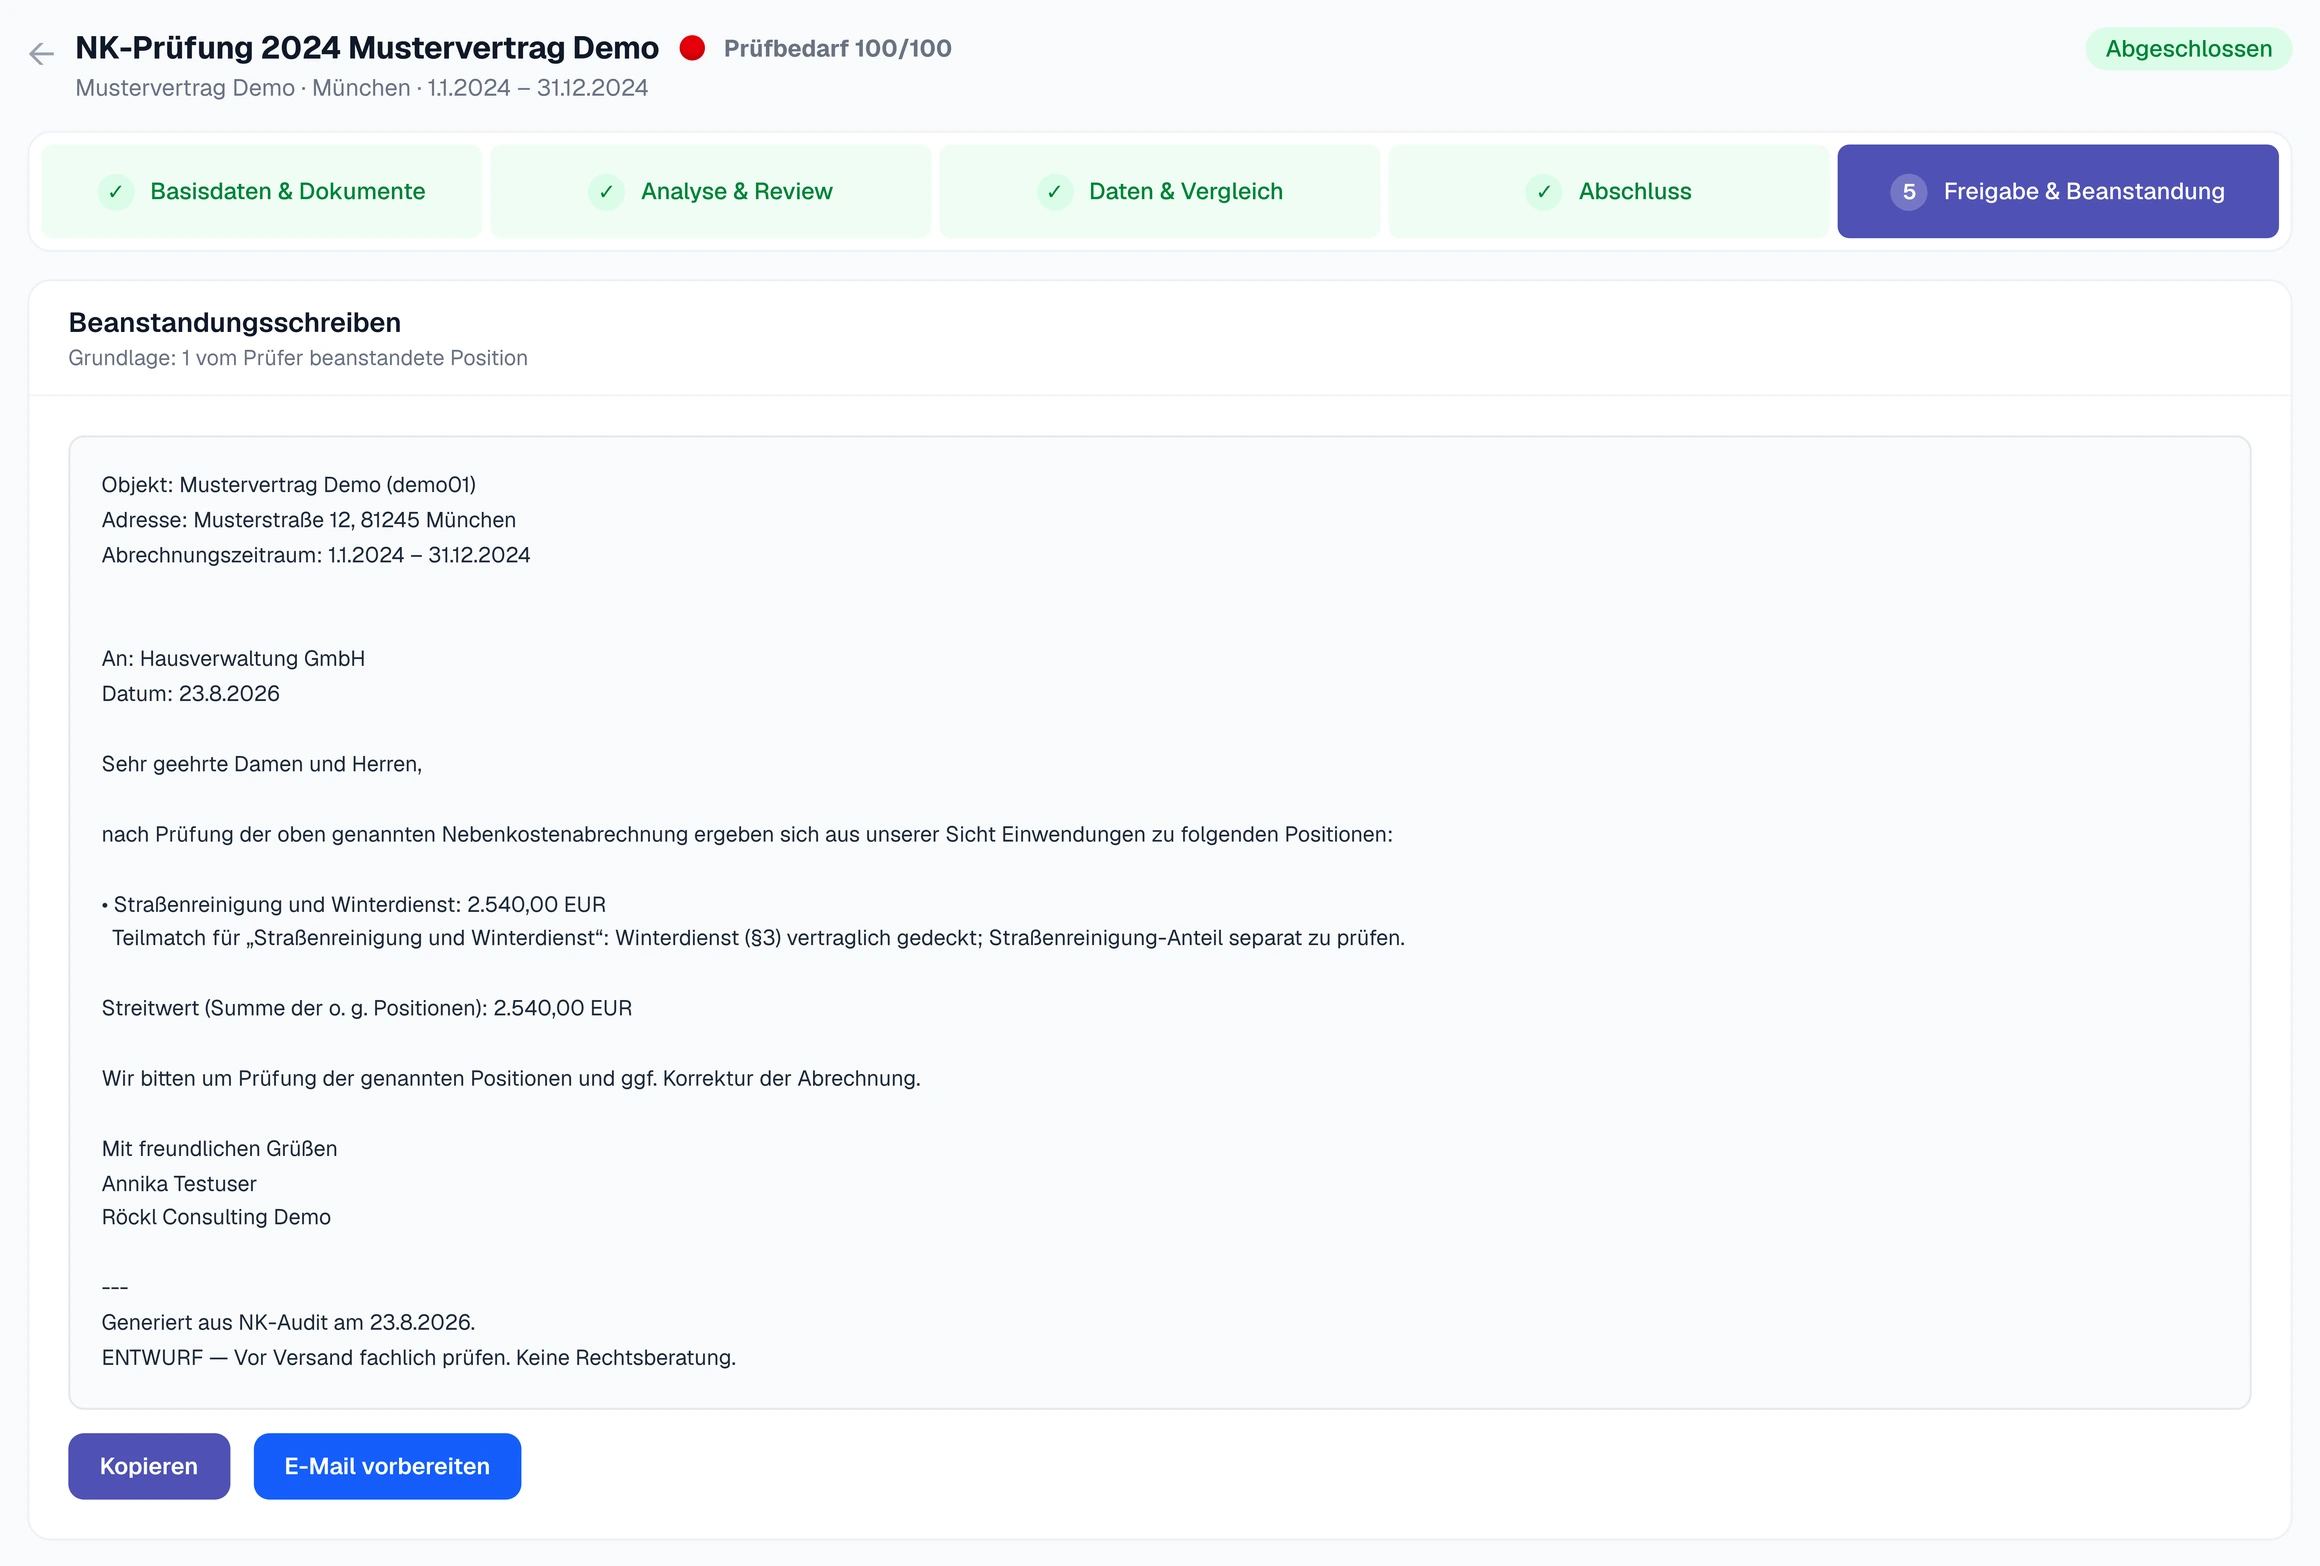
Task: Copy the letter with Kopieren button
Action: coord(149,1466)
